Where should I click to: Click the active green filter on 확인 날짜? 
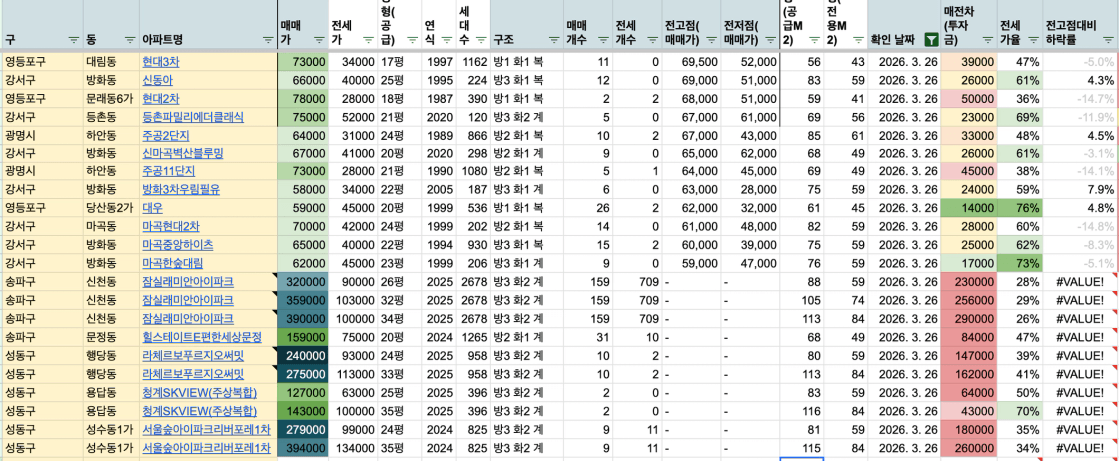click(x=931, y=40)
